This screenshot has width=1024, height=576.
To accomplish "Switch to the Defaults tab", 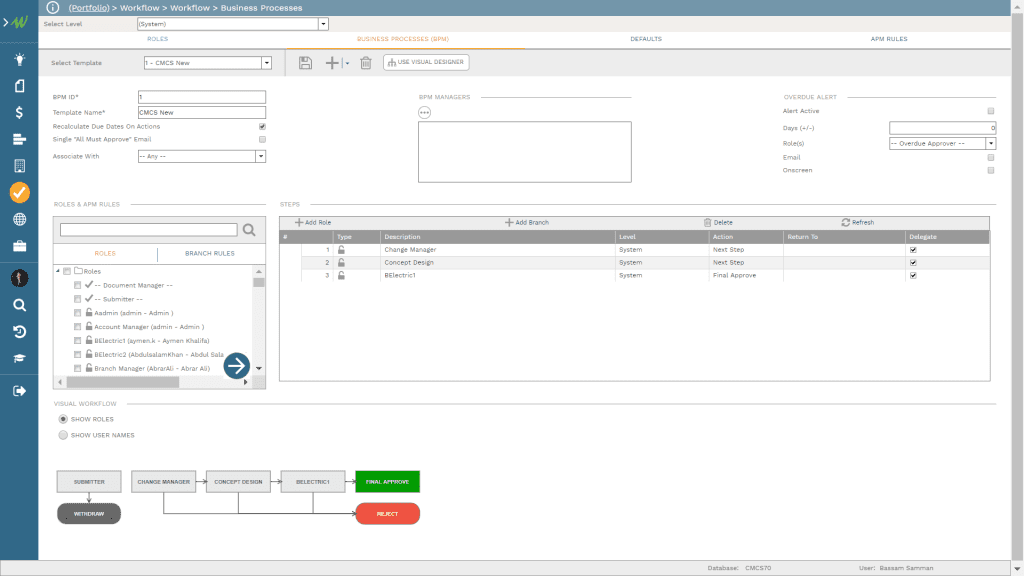I will point(646,39).
